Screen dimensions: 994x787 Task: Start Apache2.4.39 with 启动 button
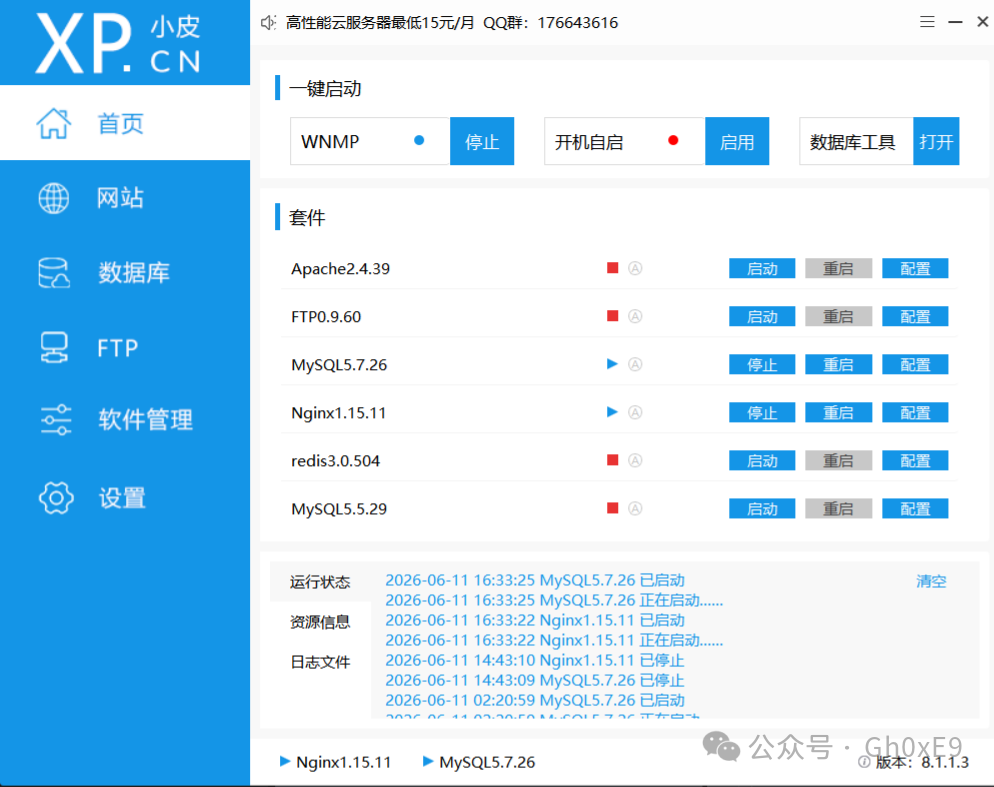point(762,268)
